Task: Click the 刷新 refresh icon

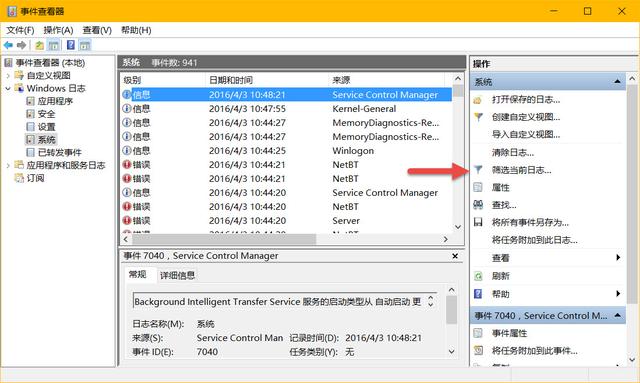Action: pos(478,276)
